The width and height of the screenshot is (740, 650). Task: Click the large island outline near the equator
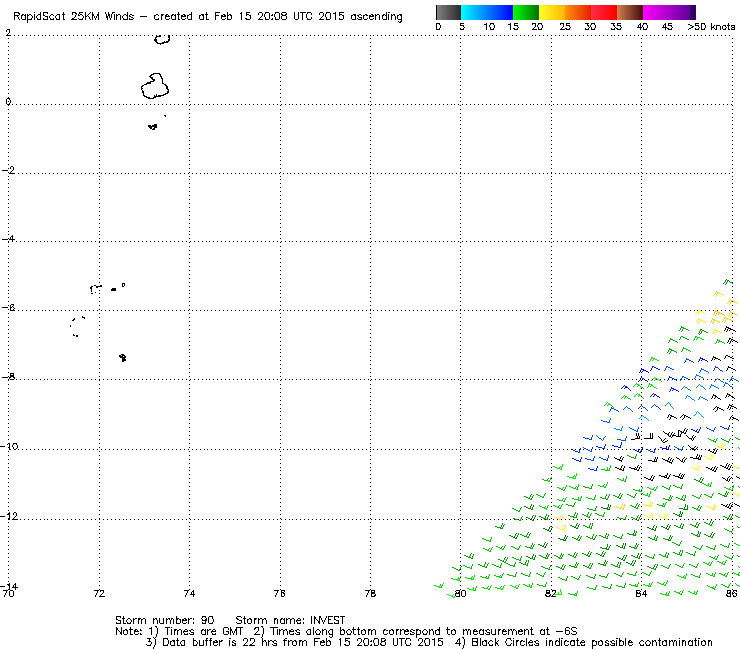click(155, 86)
